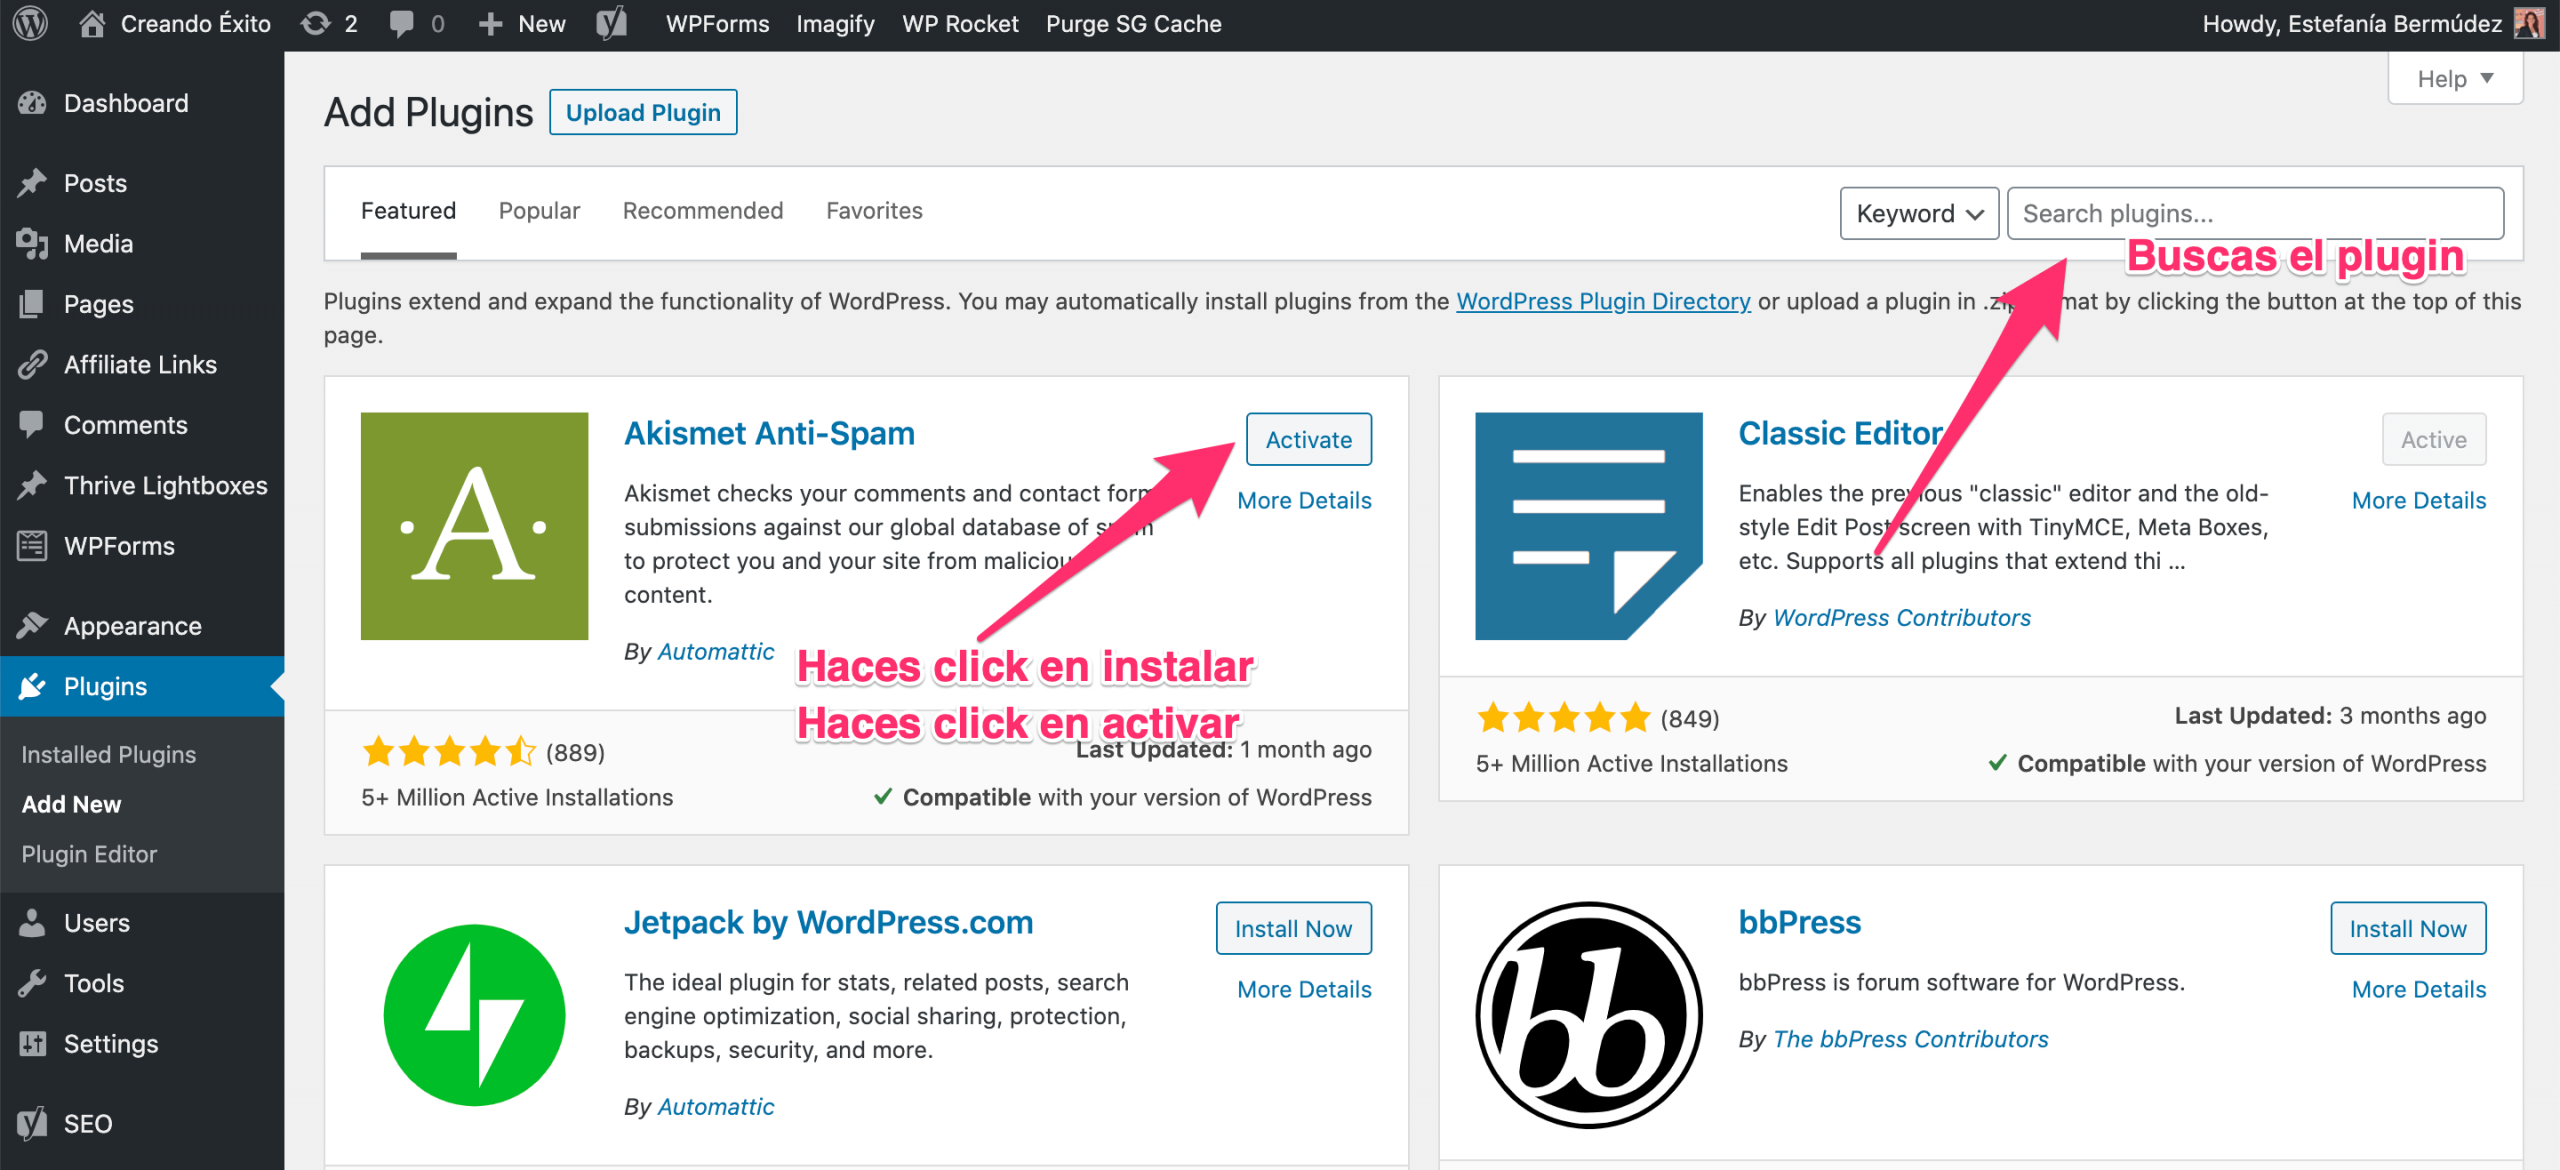Open Howdy, Estefanía Bermúdez account menu
Viewport: 2560px width, 1170px height.
coord(2372,24)
